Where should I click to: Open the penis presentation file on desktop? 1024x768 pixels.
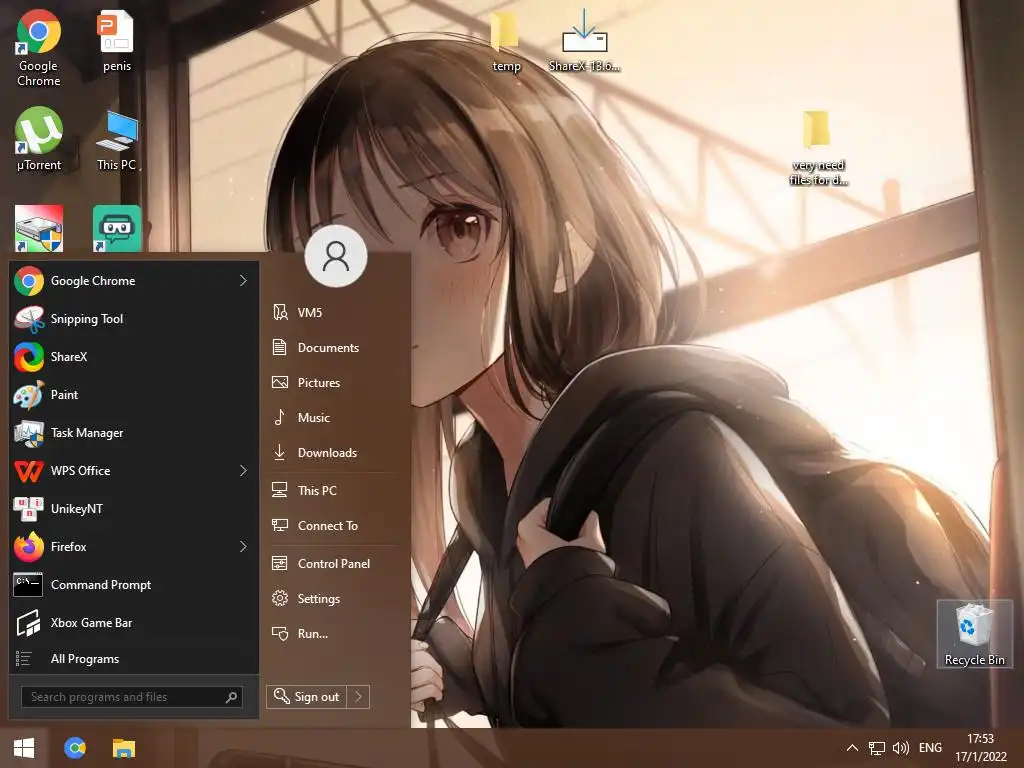pyautogui.click(x=117, y=41)
